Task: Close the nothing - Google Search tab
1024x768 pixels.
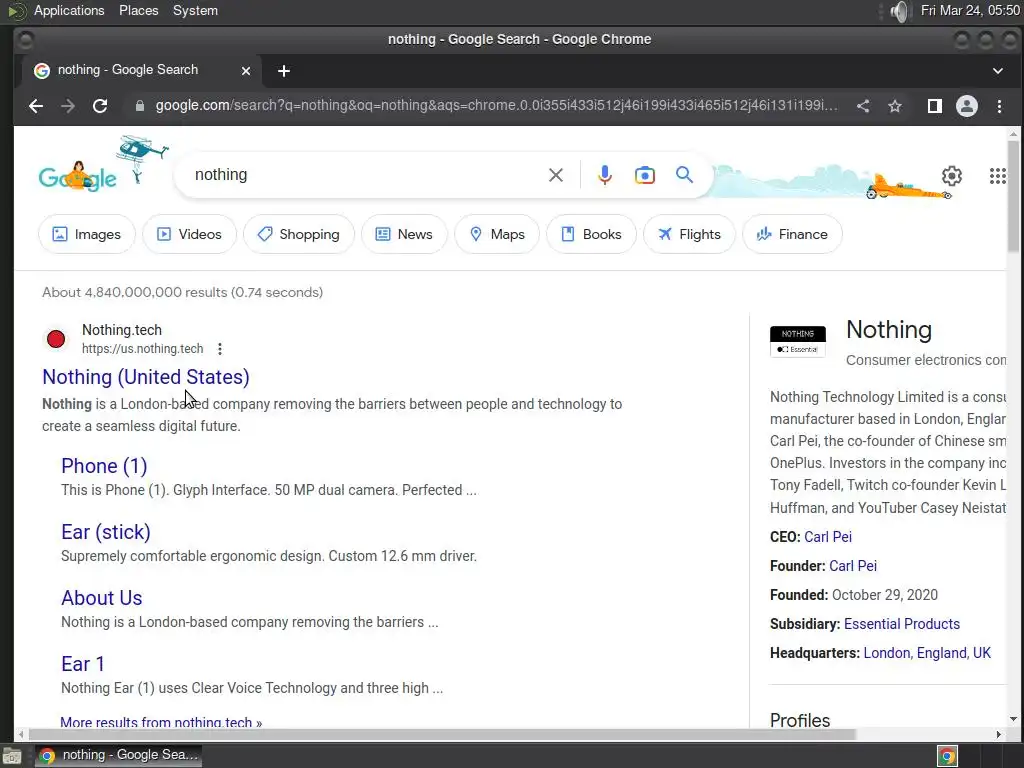Action: (246, 71)
